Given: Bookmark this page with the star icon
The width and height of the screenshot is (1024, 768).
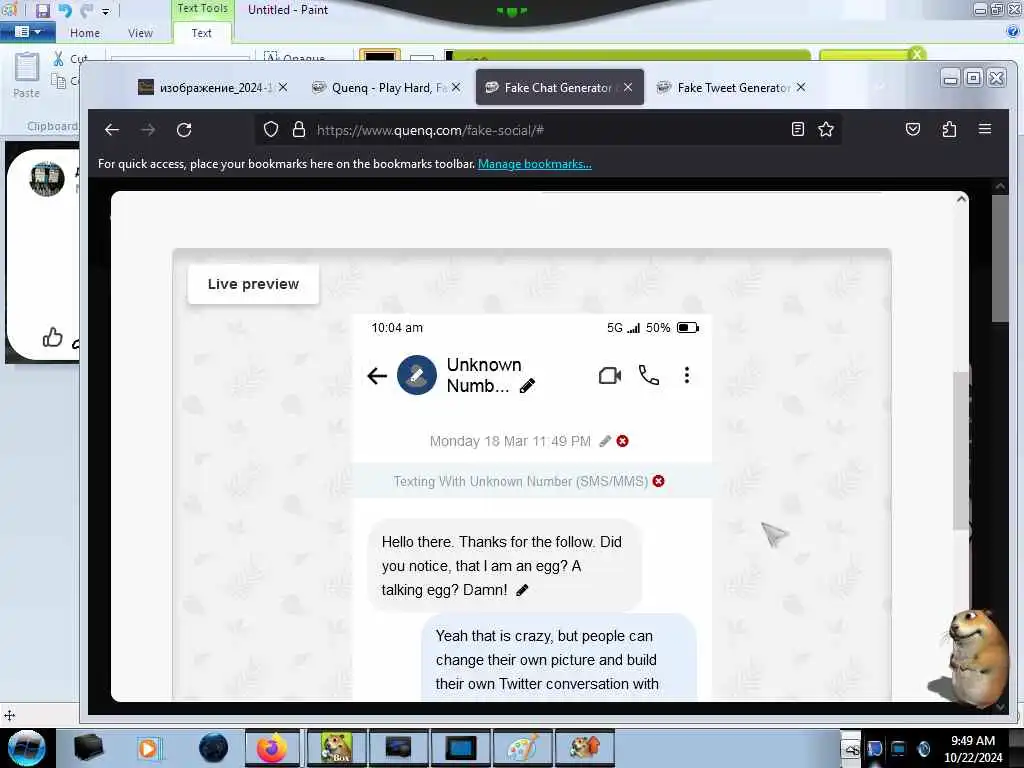Looking at the screenshot, I should 826,129.
